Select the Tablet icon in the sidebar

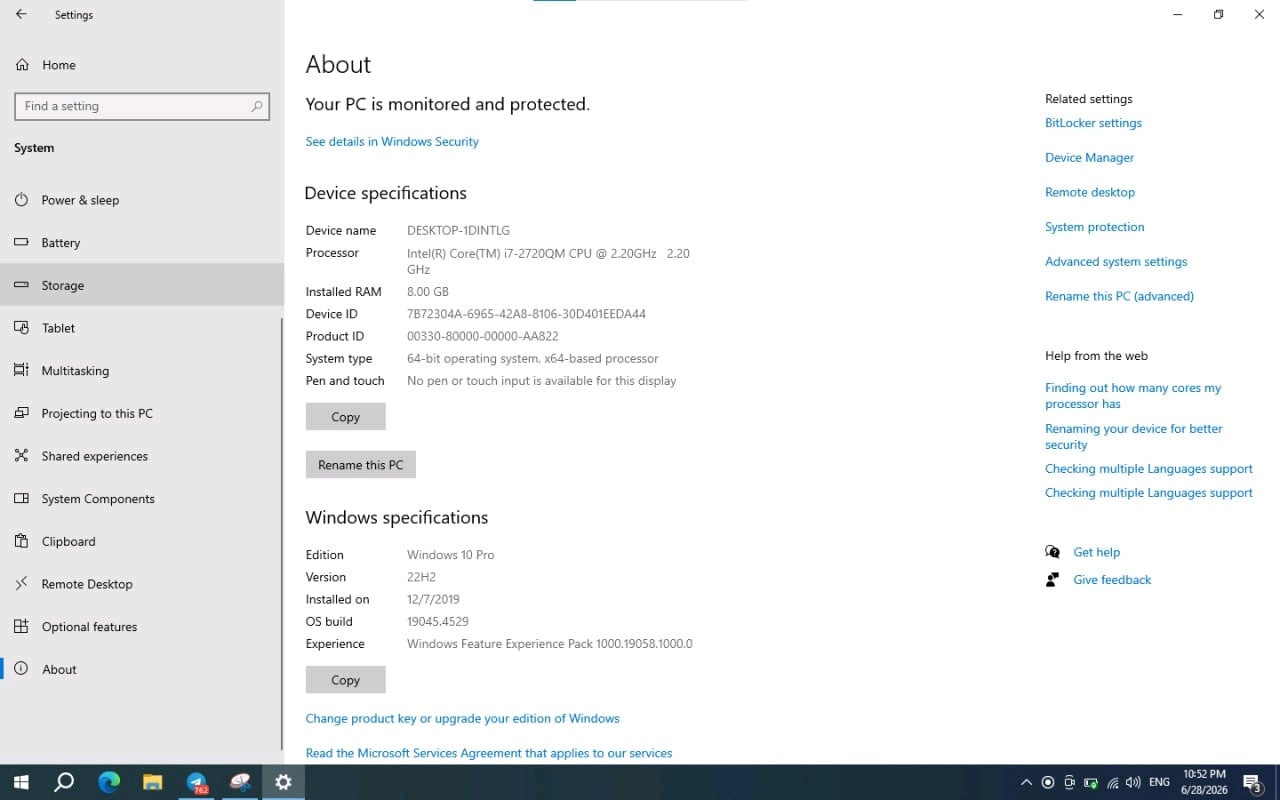pos(21,328)
